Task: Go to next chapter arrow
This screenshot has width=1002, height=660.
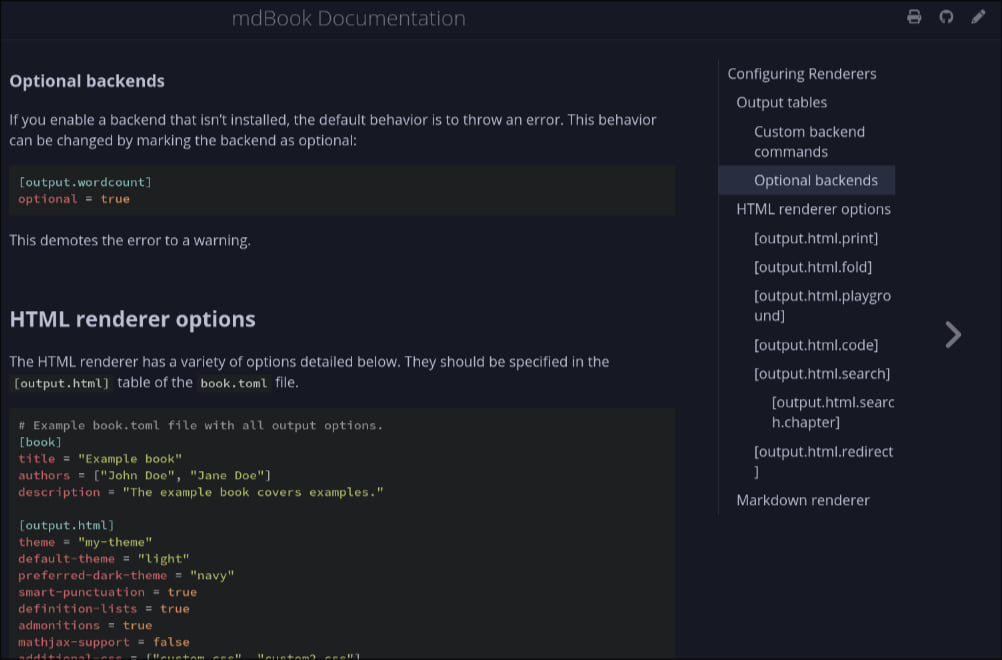Action: click(x=953, y=335)
